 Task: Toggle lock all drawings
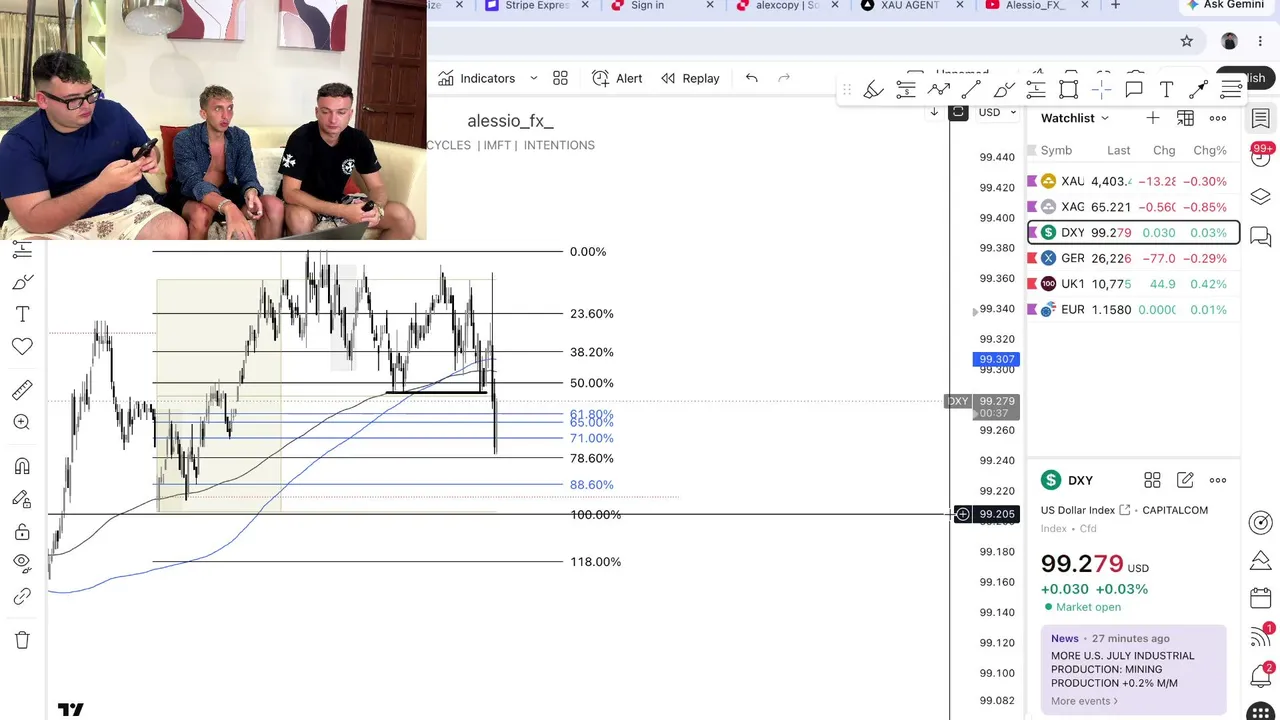pyautogui.click(x=22, y=531)
